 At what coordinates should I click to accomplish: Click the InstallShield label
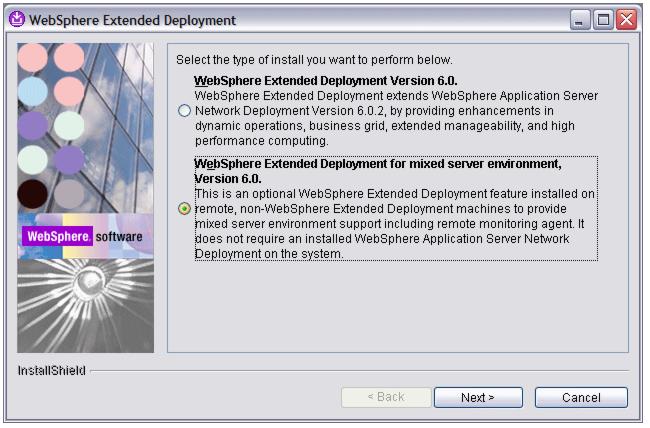coord(51,370)
